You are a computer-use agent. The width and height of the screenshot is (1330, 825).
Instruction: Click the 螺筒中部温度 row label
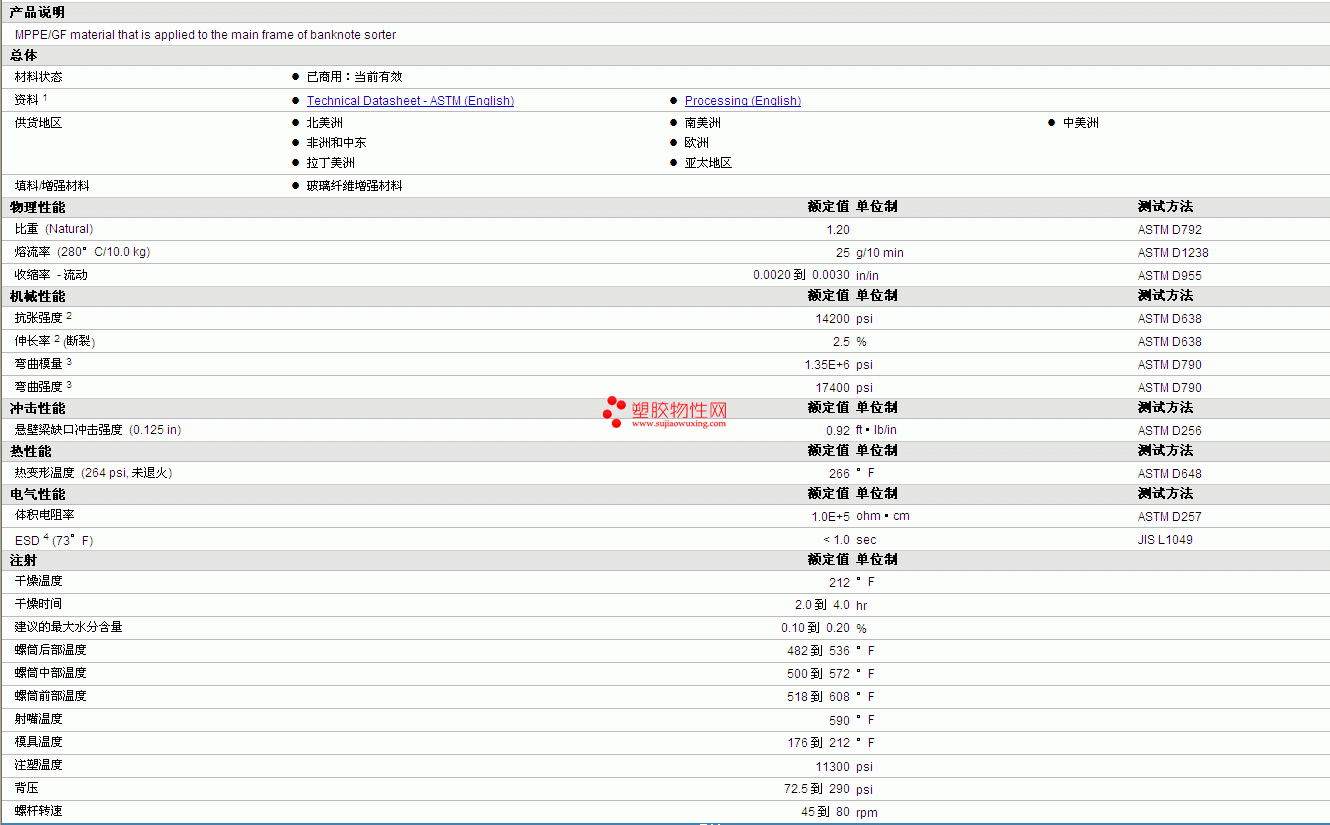pyautogui.click(x=51, y=673)
